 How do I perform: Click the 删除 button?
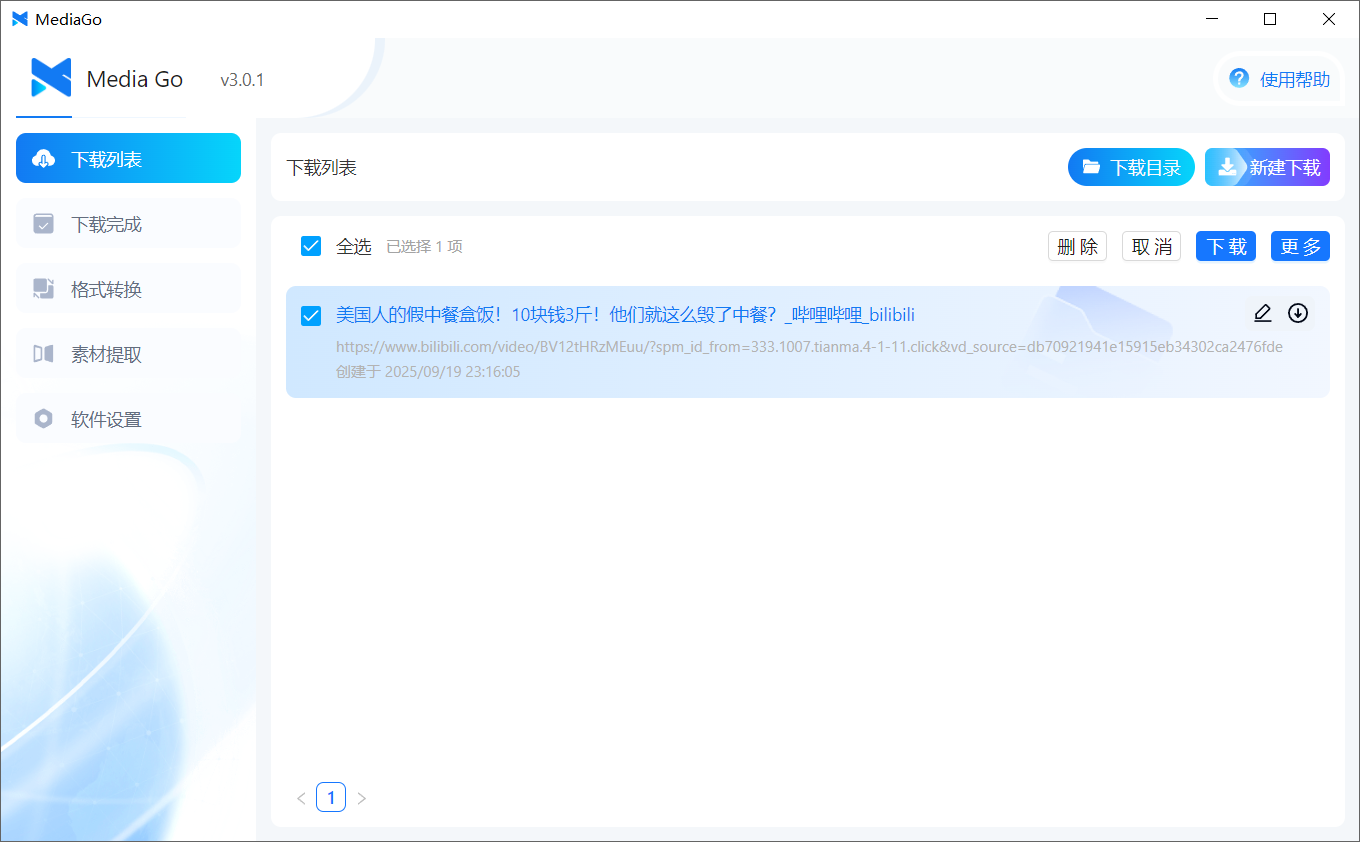click(1077, 246)
